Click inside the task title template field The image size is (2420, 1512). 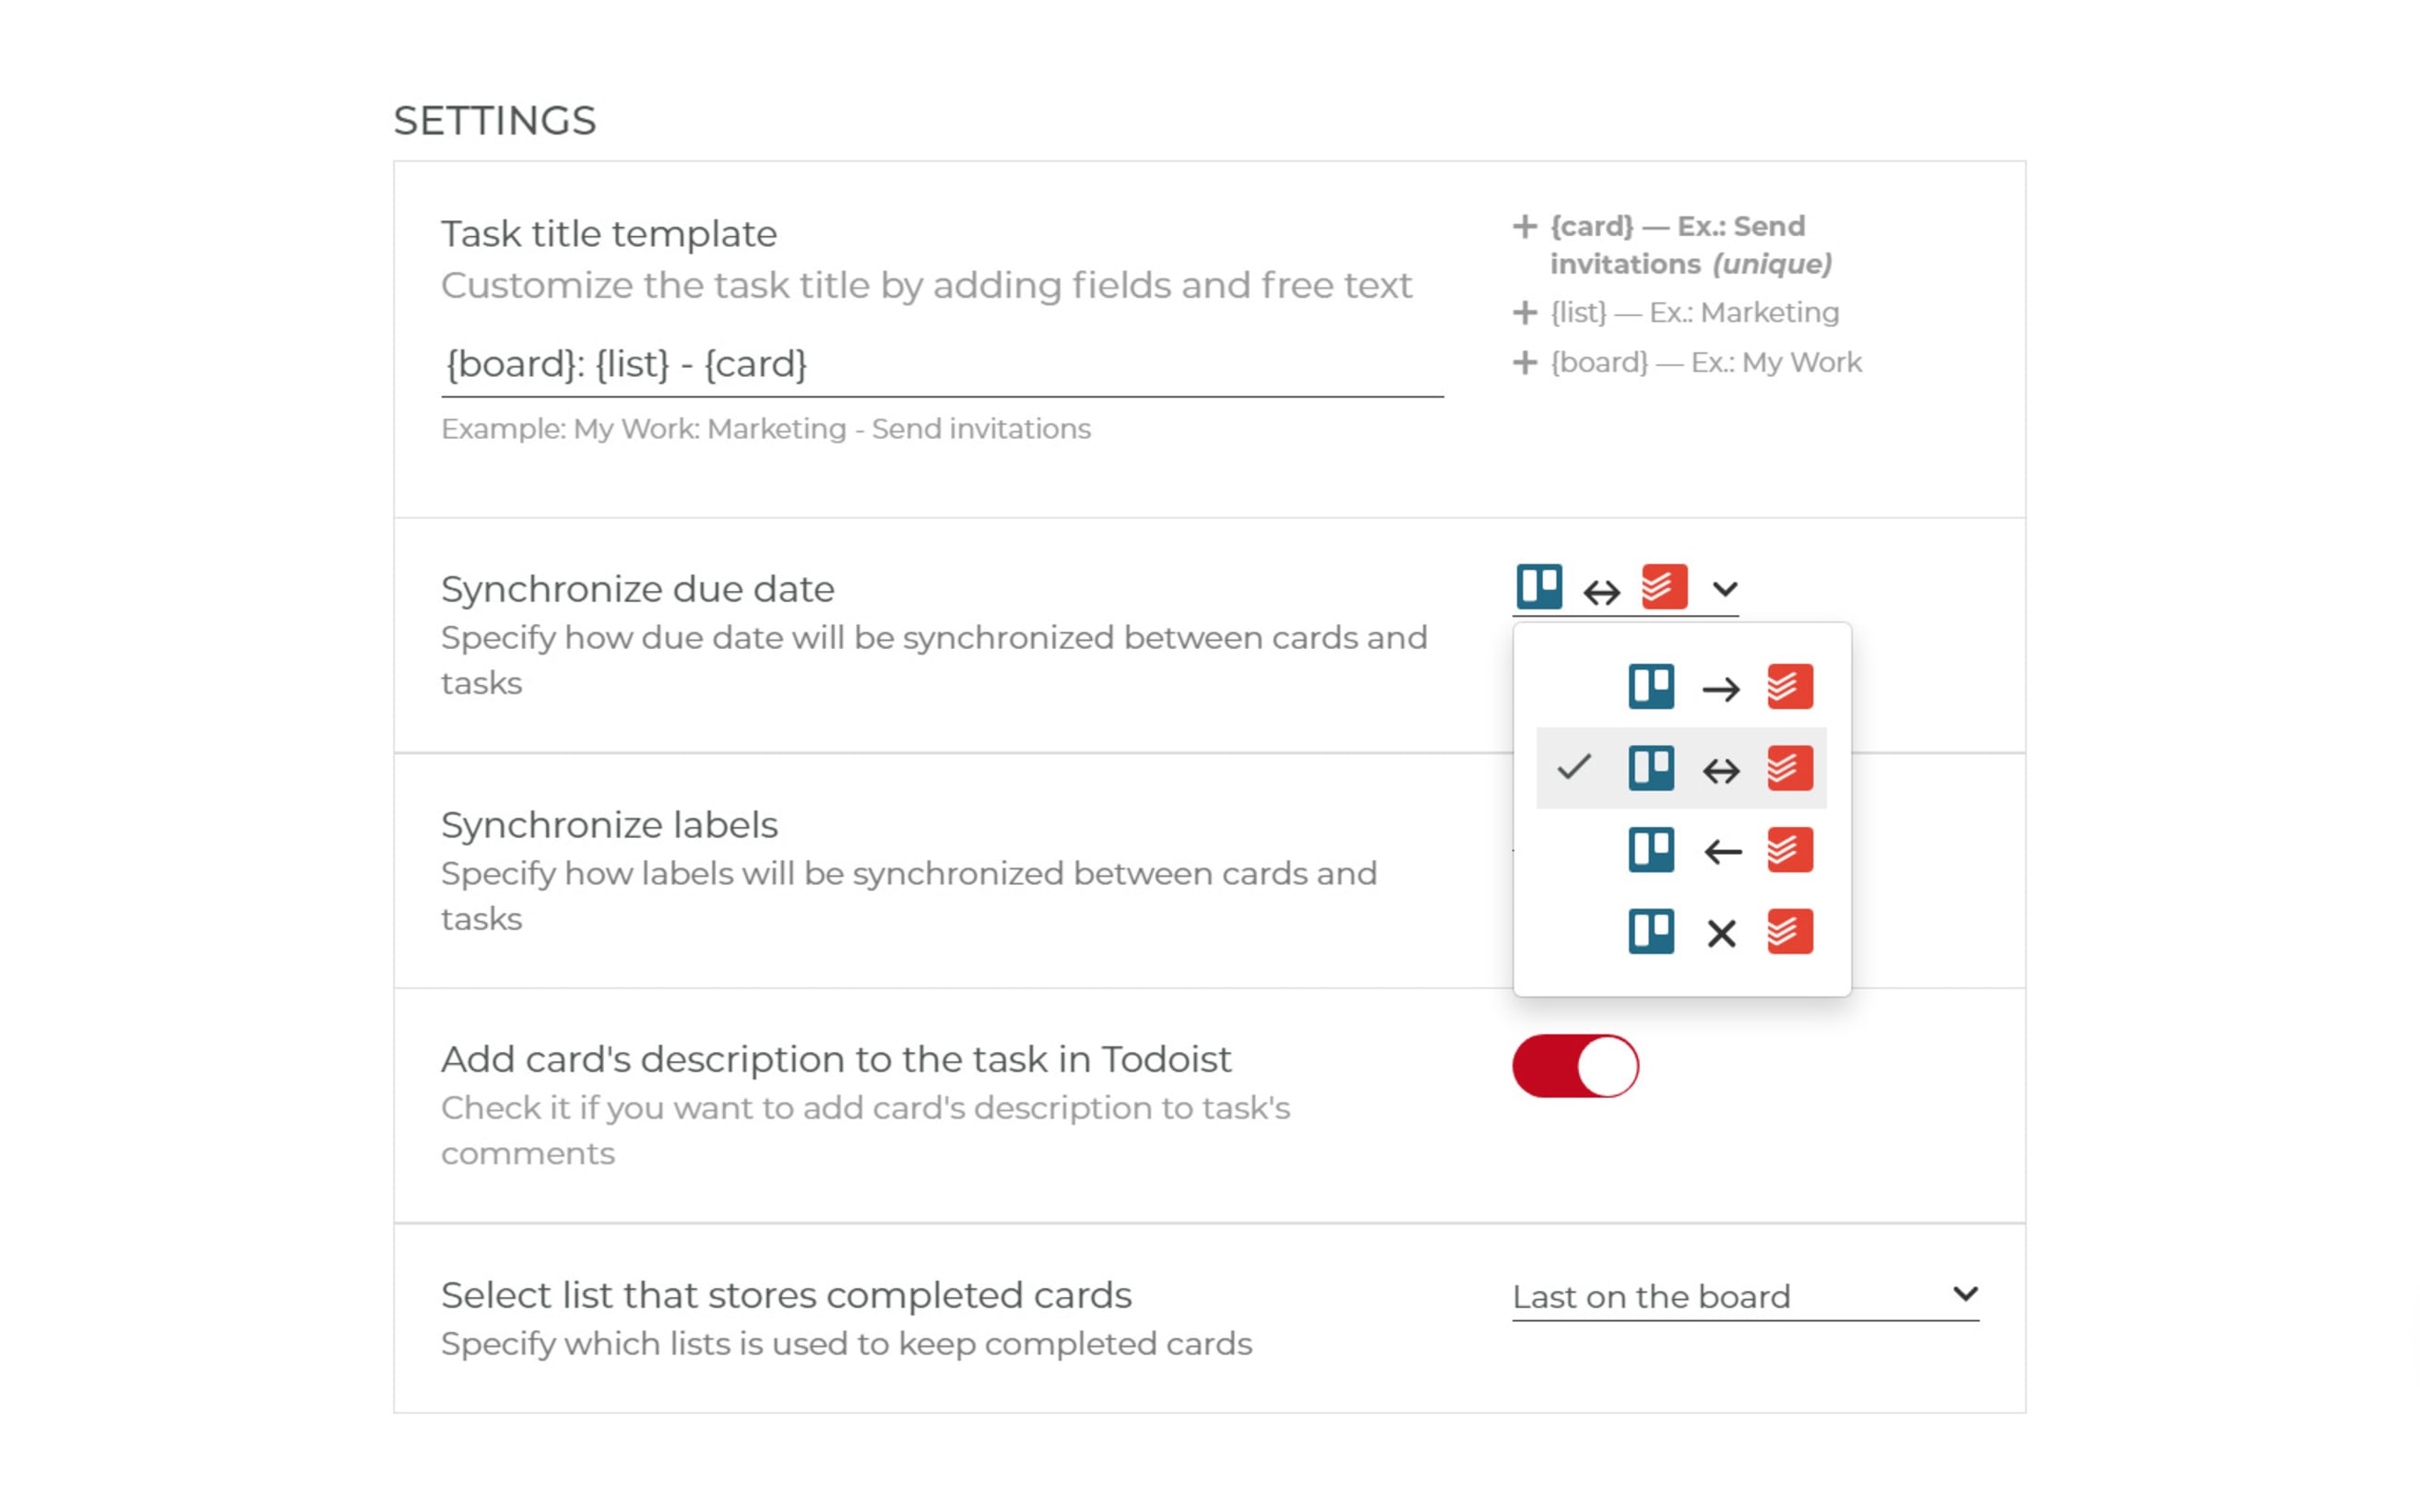[x=940, y=363]
